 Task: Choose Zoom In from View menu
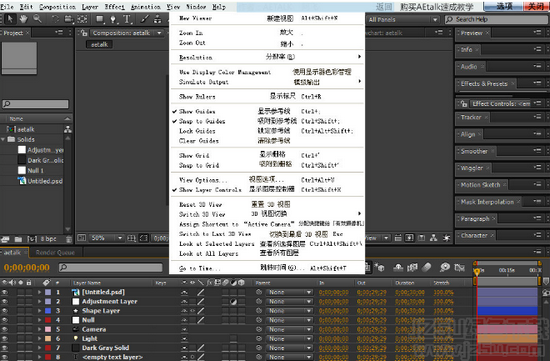(x=267, y=33)
